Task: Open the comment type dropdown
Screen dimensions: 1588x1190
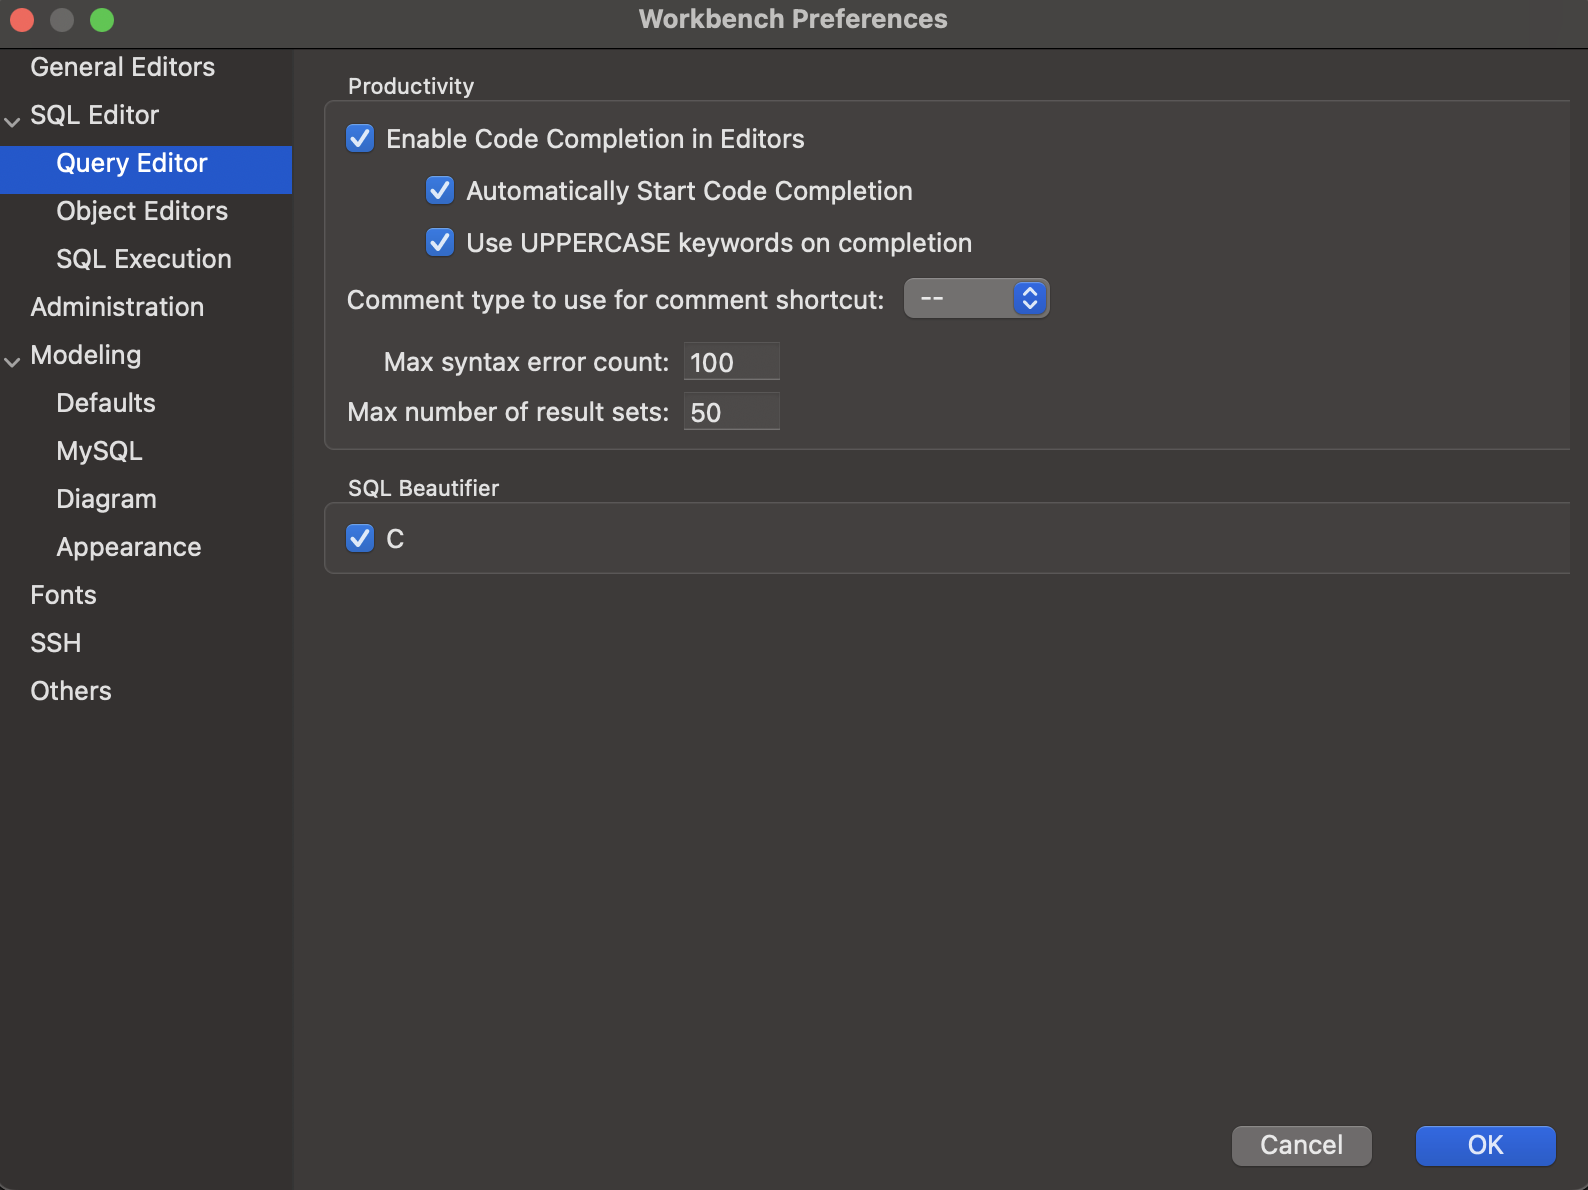Action: [976, 298]
